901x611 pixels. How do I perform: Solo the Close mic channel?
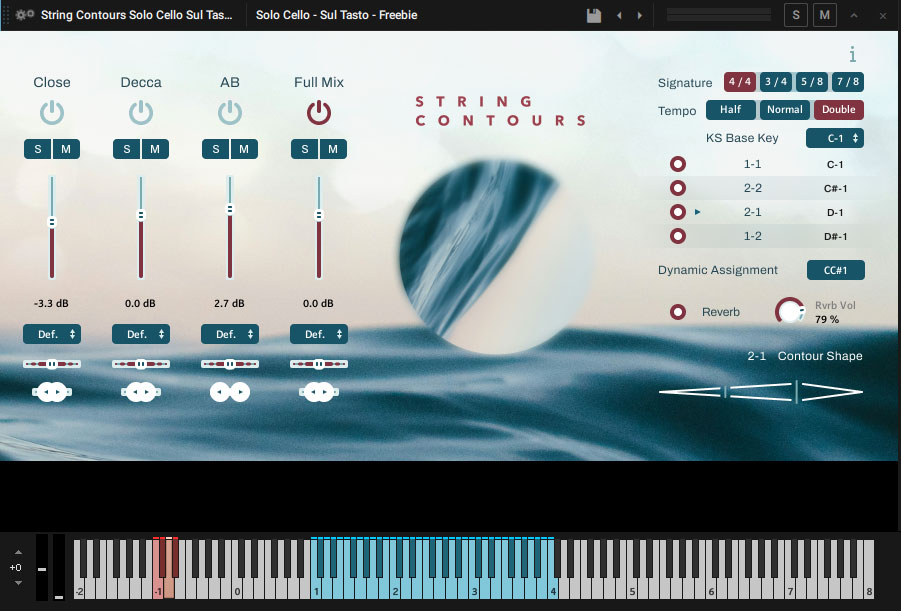pyautogui.click(x=38, y=149)
